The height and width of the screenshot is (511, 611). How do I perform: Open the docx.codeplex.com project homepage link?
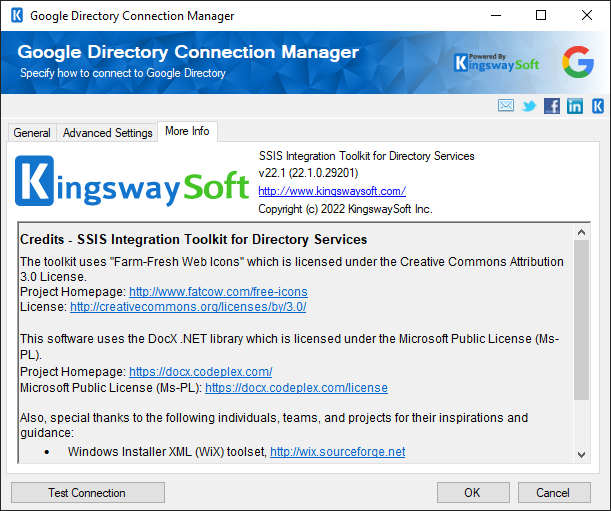pyautogui.click(x=201, y=372)
